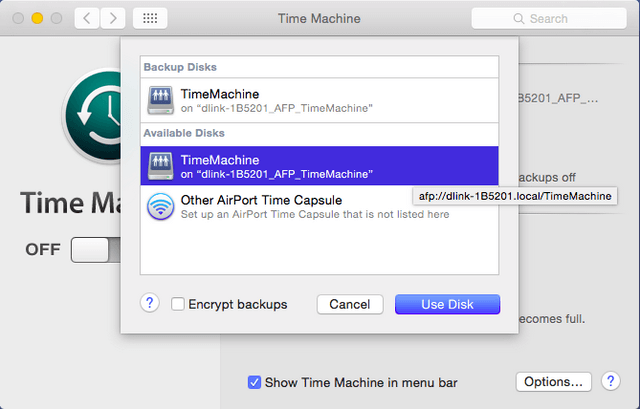Image resolution: width=640 pixels, height=409 pixels.
Task: Click the Use Disk button
Action: tap(447, 305)
